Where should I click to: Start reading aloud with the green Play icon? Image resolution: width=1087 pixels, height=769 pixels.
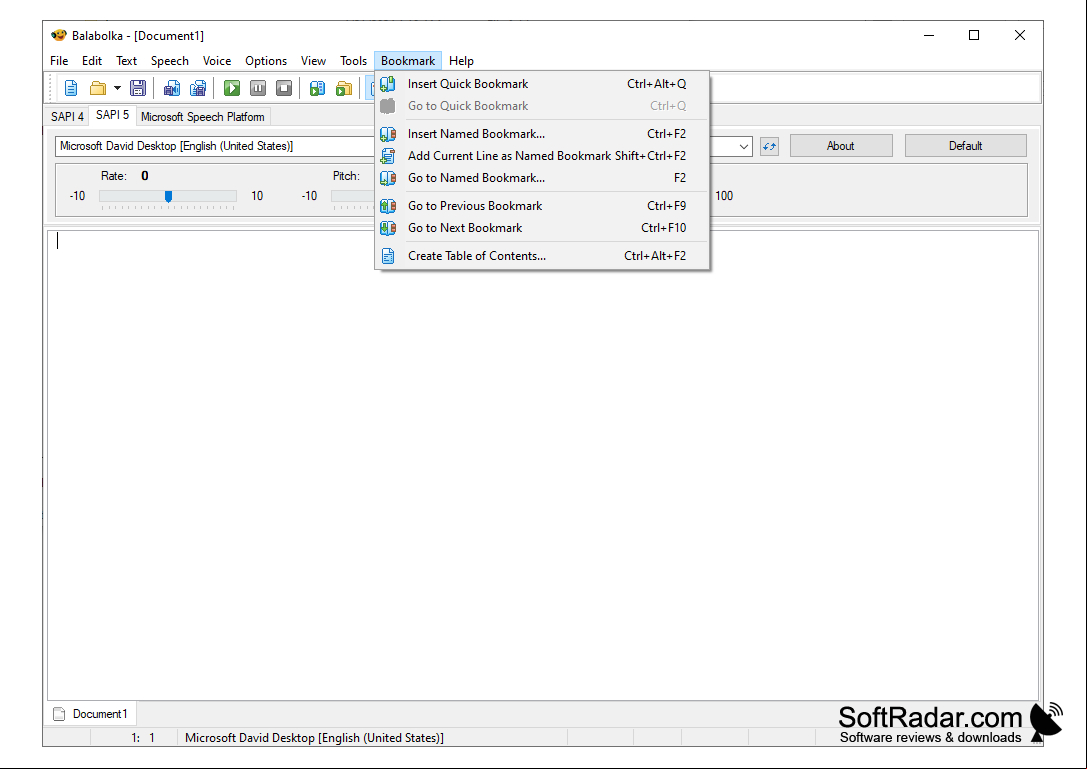pyautogui.click(x=232, y=88)
